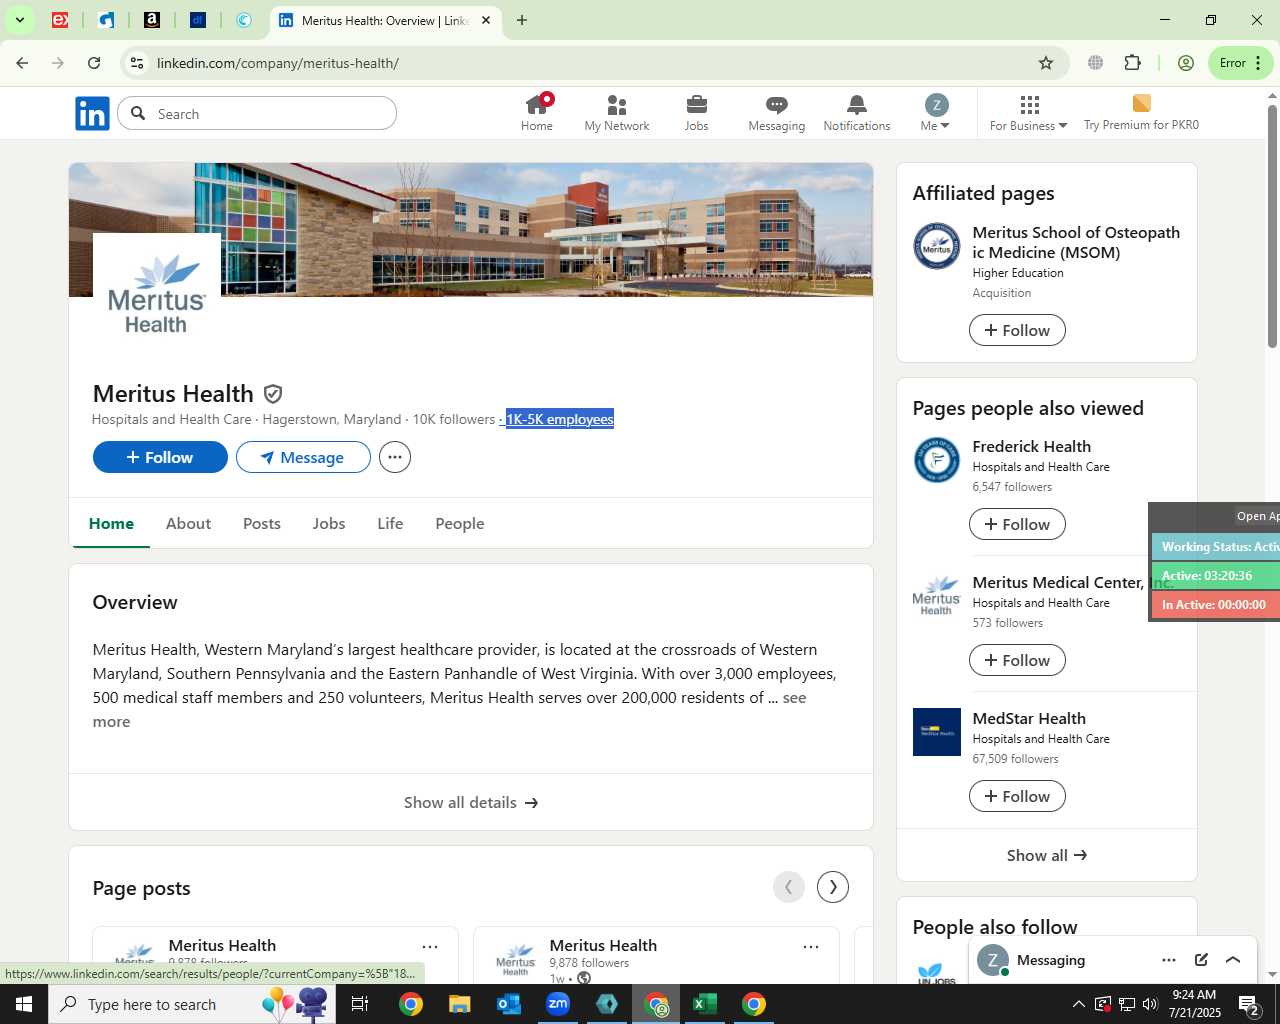Click the LinkedIn search field

click(257, 114)
